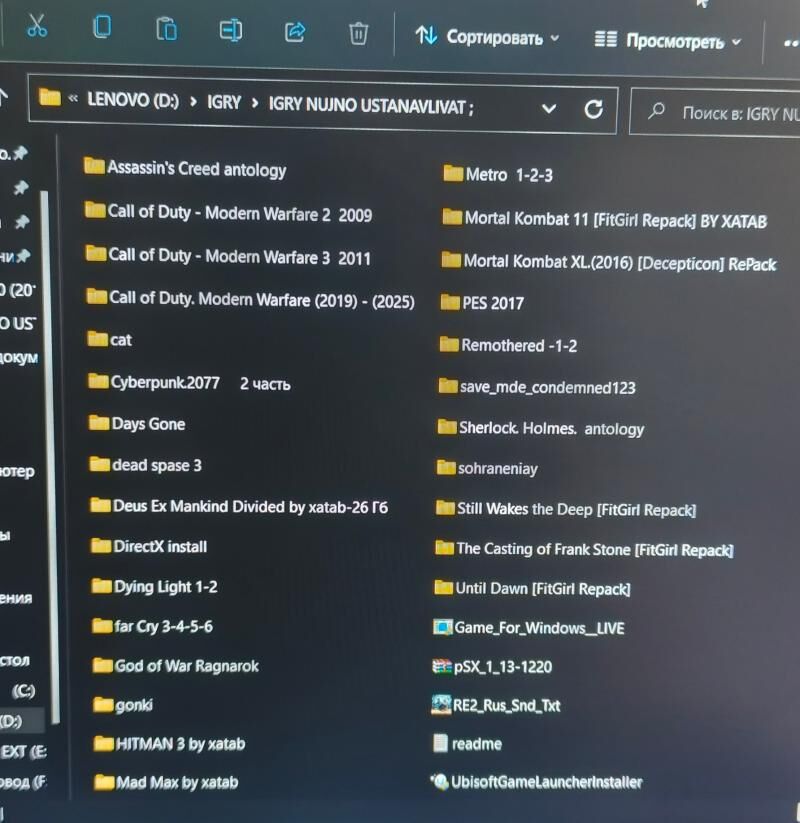Select The Casting of Frank Stone folder
The image size is (800, 823).
point(584,548)
